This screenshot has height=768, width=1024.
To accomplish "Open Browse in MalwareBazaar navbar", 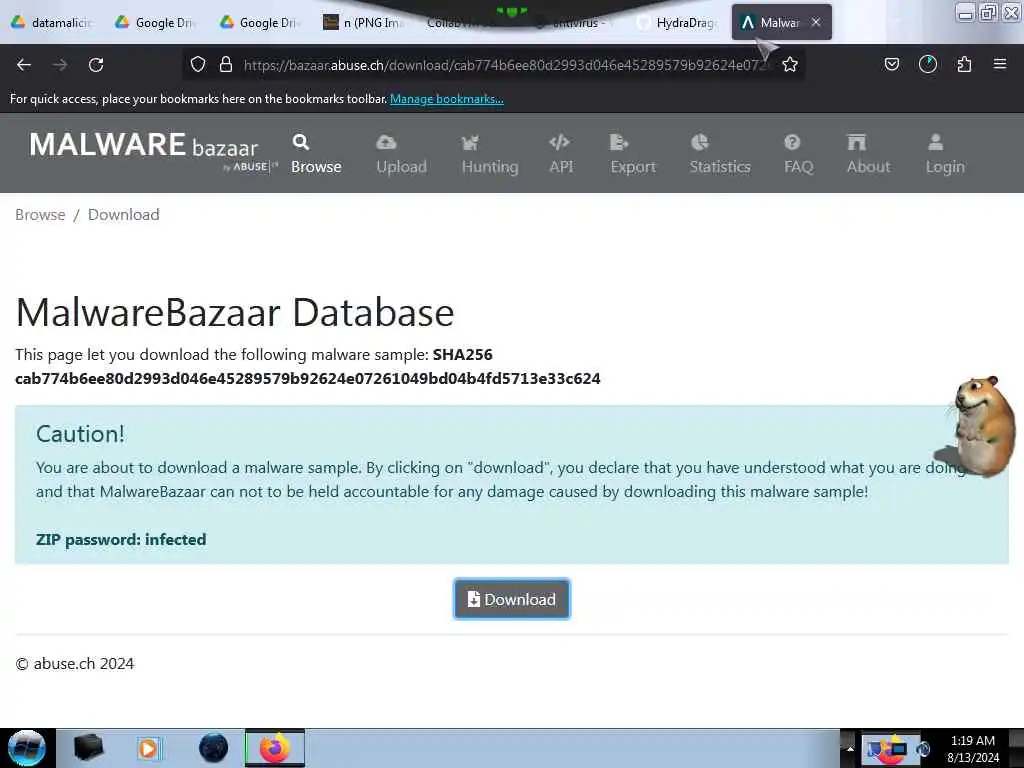I will click(x=316, y=155).
